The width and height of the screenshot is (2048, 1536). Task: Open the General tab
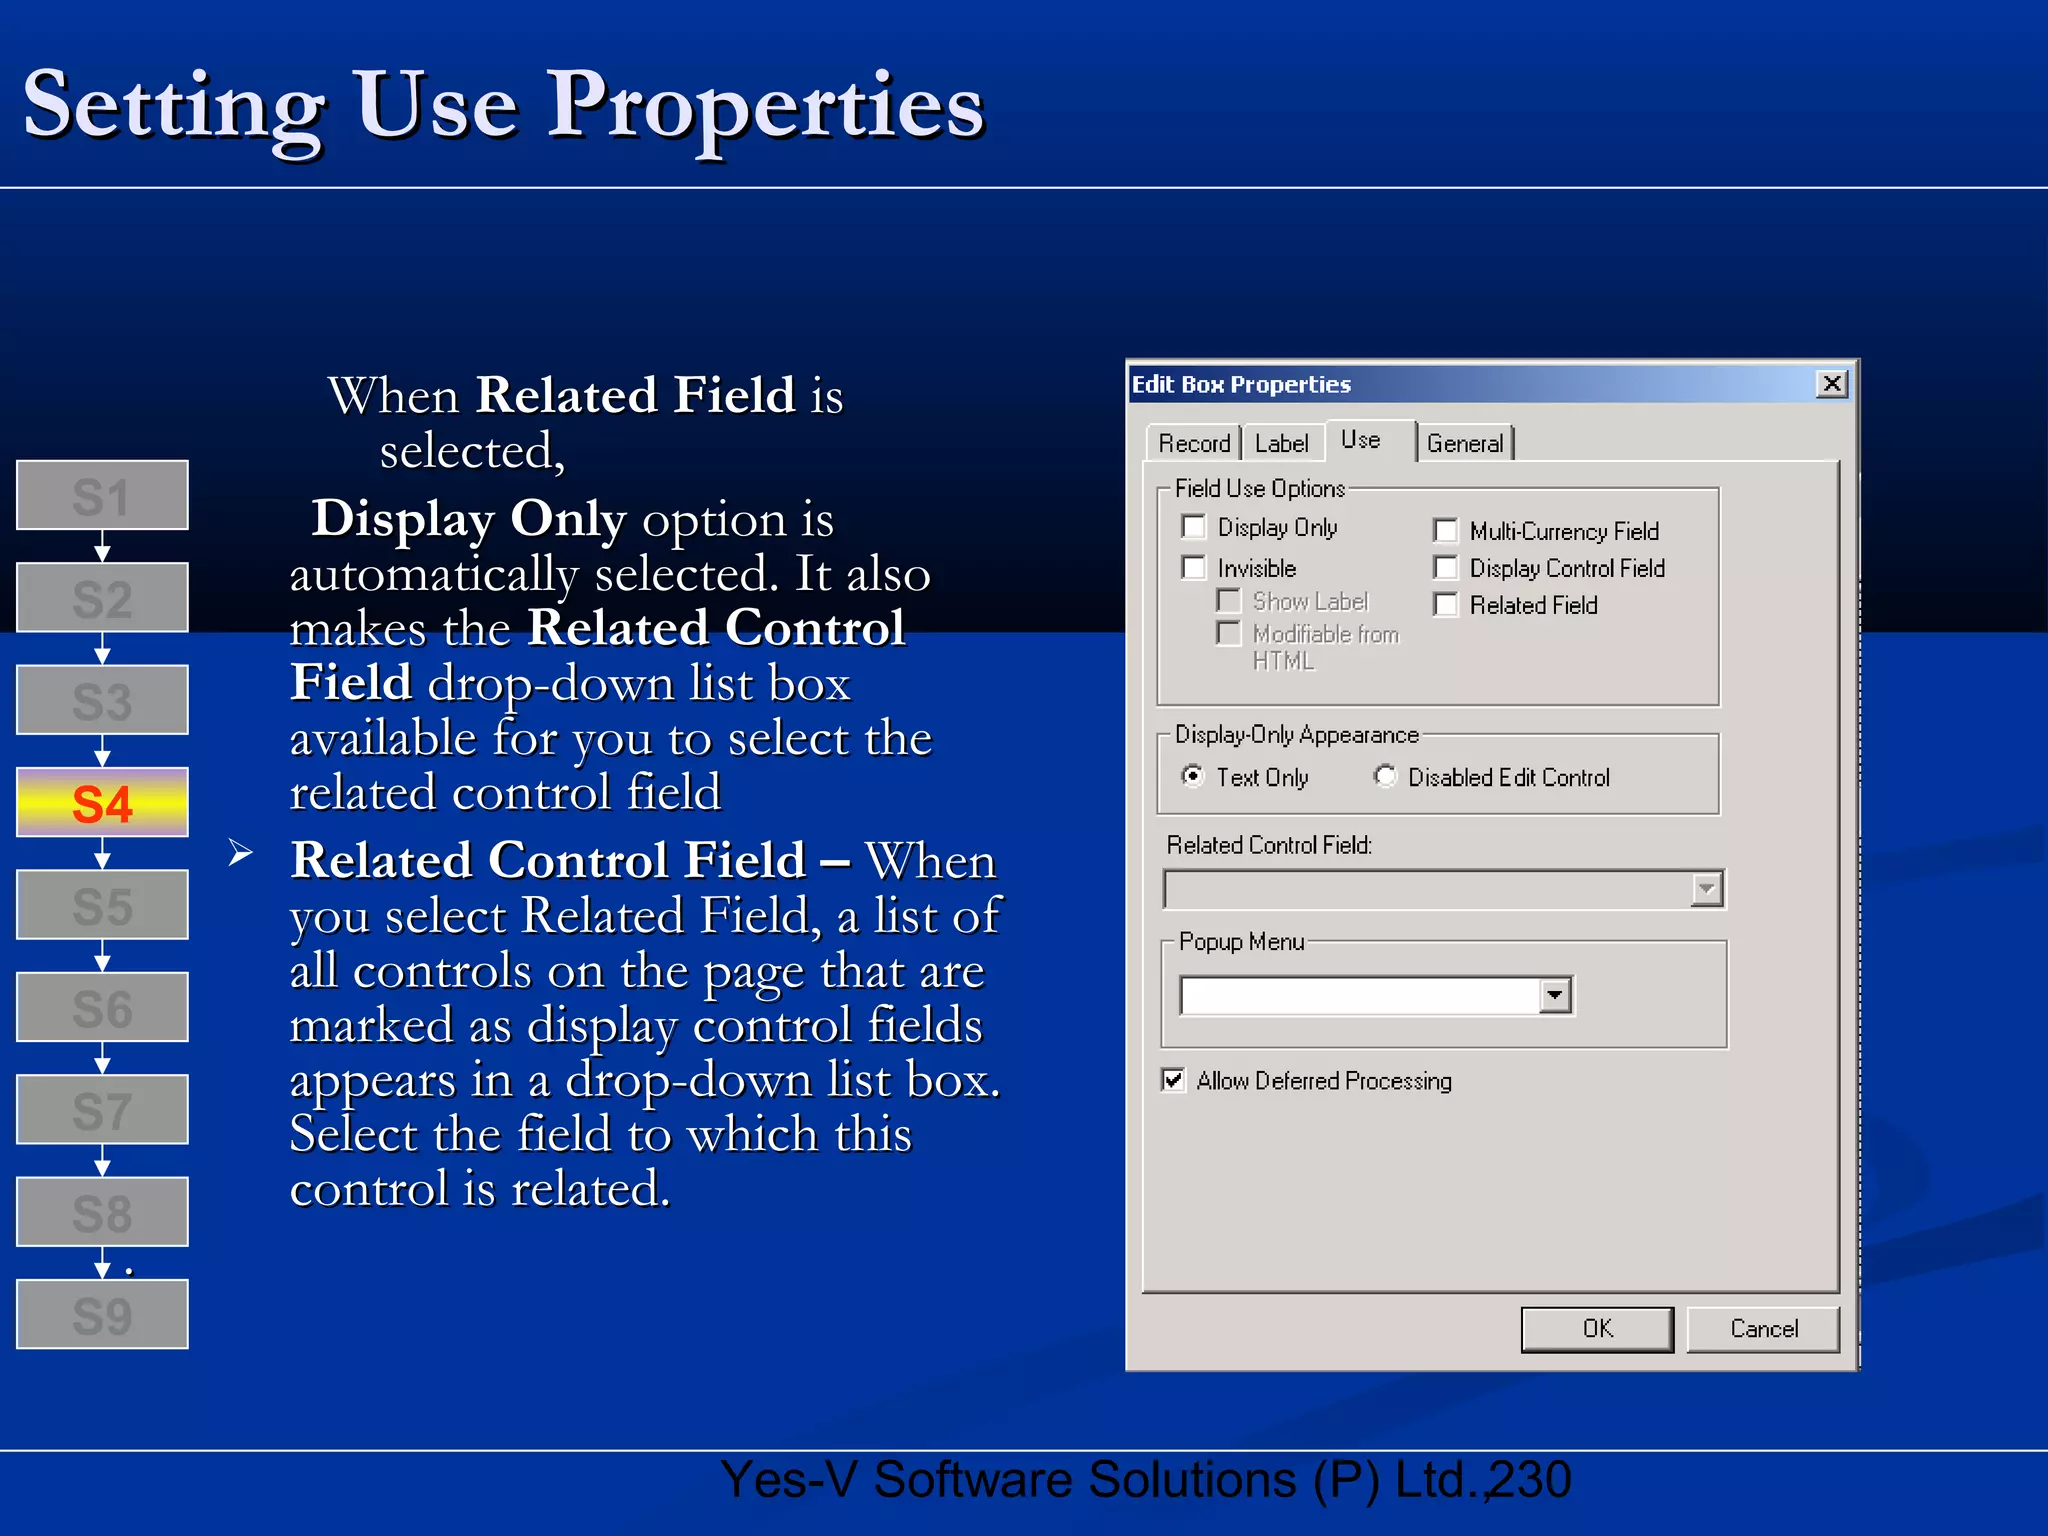coord(1465,443)
